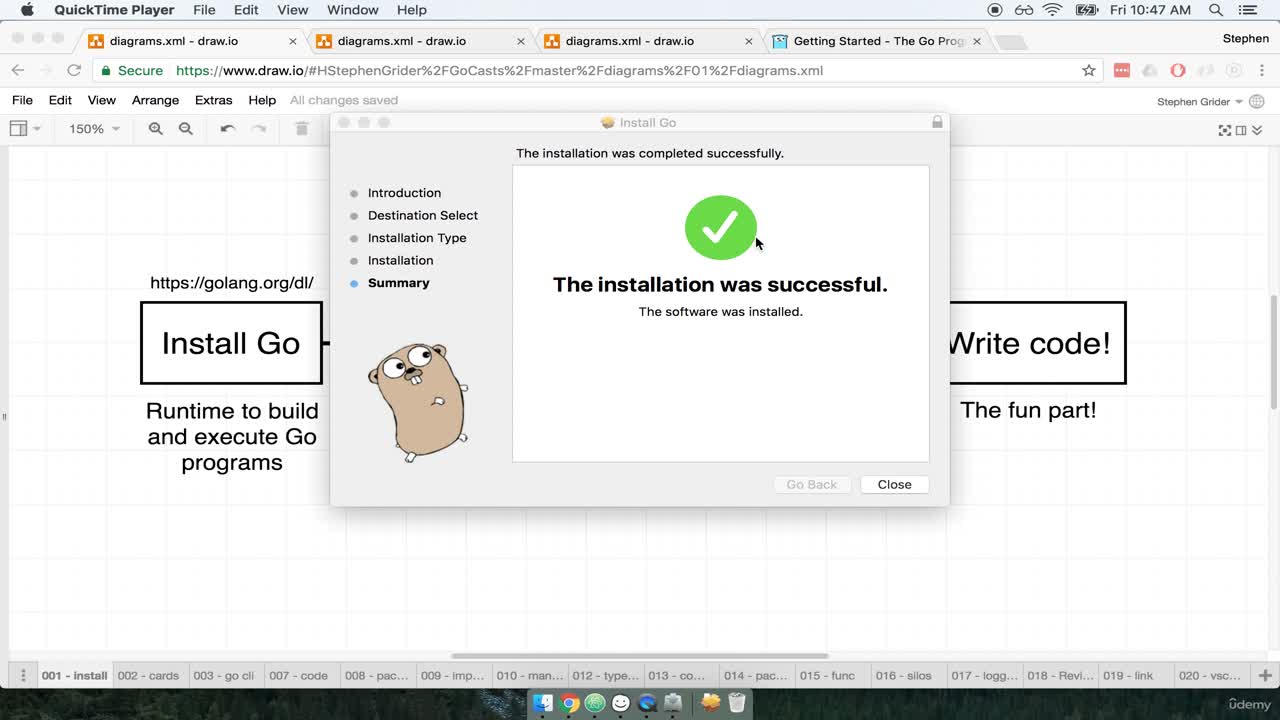Image resolution: width=1280 pixels, height=720 pixels.
Task: Click the horizontal canvas scrollbar
Action: 640,656
